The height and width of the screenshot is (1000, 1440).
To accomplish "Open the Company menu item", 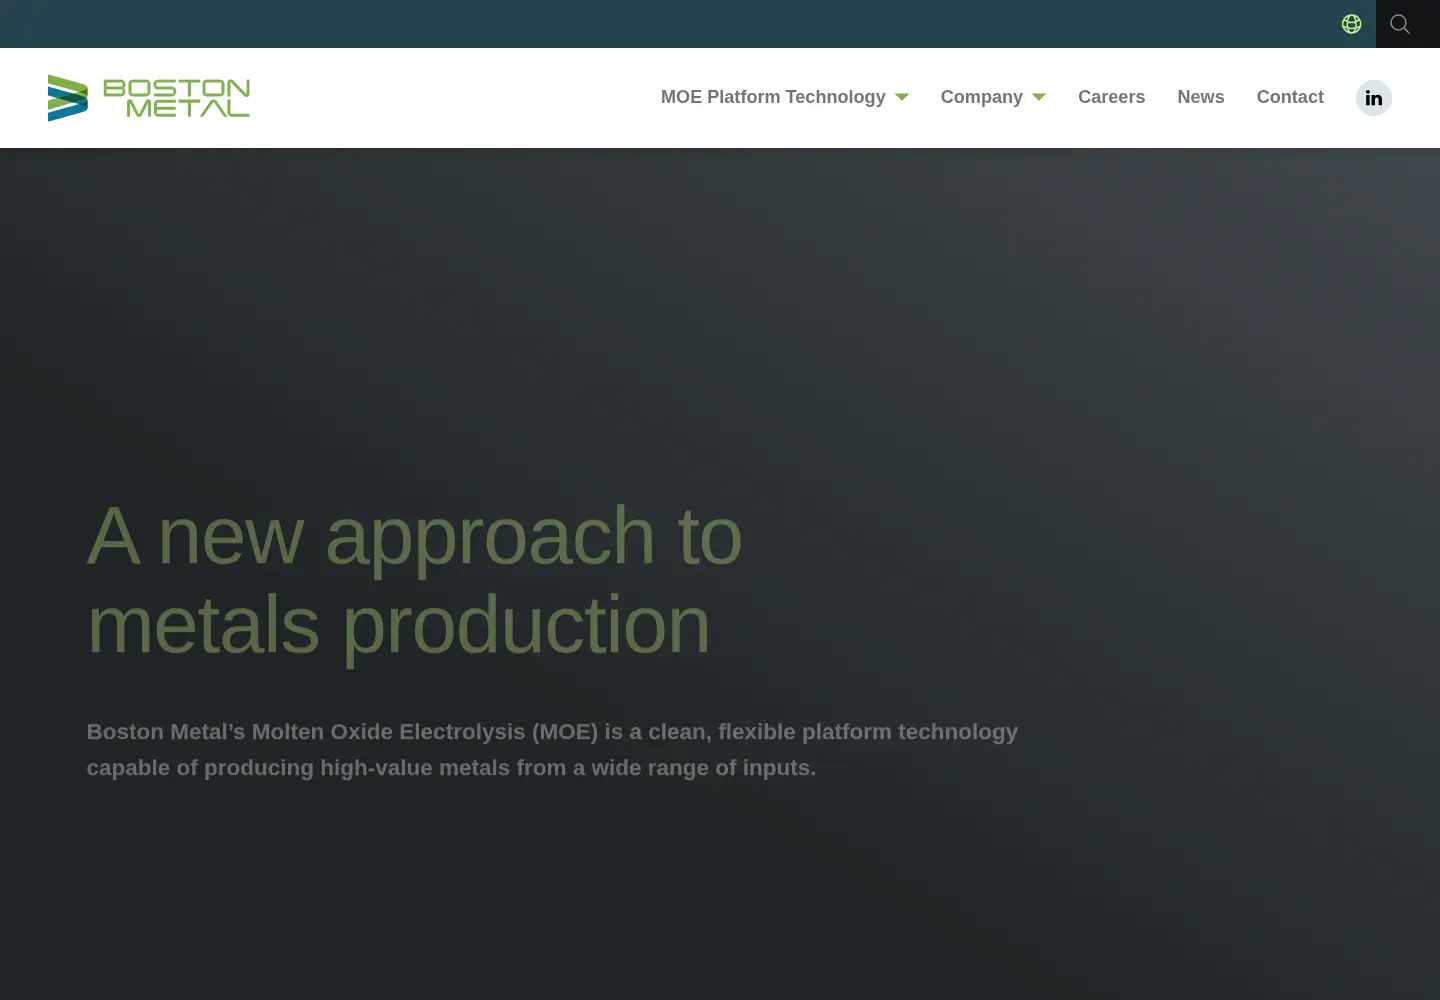I will (x=981, y=97).
